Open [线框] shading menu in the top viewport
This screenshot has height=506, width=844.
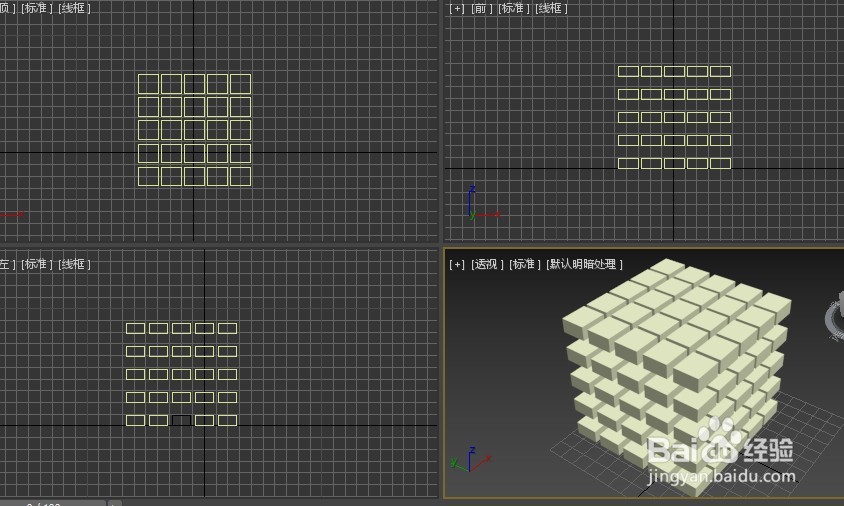(x=74, y=9)
